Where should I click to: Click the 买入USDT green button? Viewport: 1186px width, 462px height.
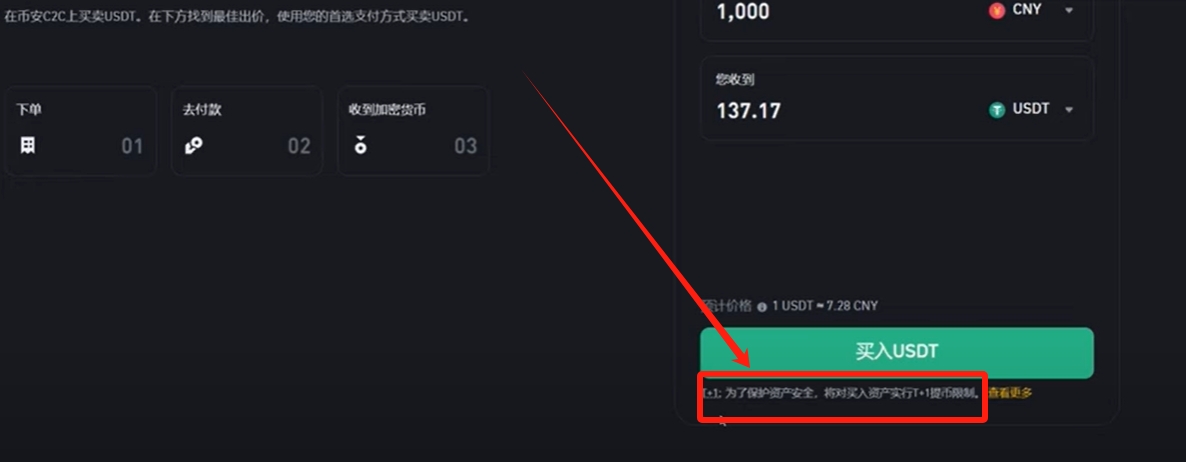(x=896, y=352)
